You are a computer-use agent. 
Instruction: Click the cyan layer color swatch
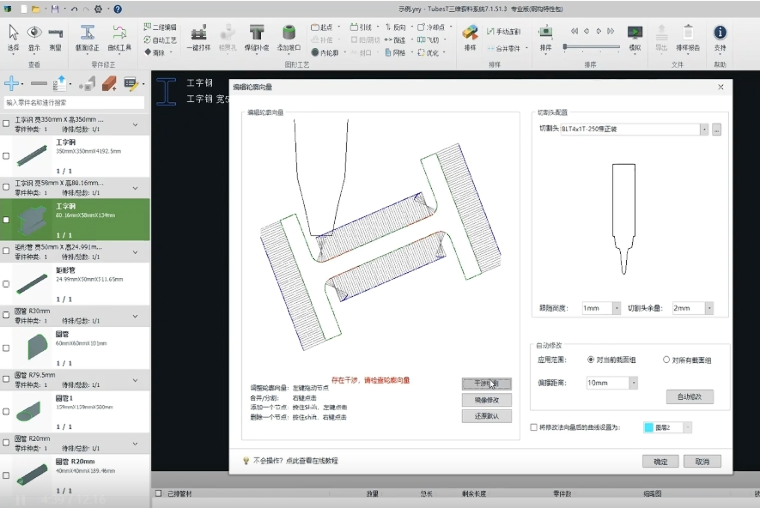[x=649, y=427]
